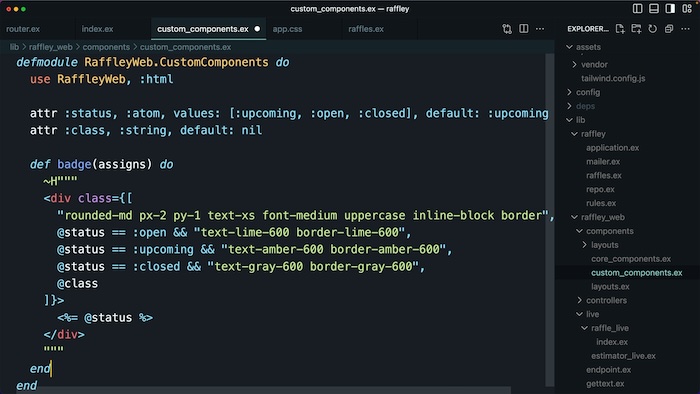Open layouts.ex in the Explorer
Image resolution: width=700 pixels, height=394 pixels.
tap(610, 286)
